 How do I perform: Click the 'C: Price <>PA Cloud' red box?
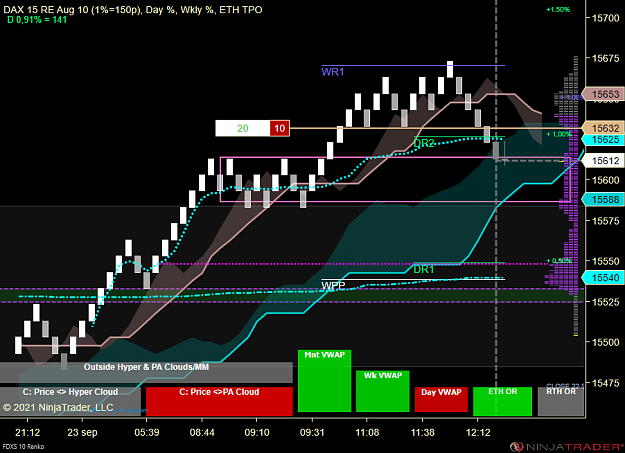(x=219, y=401)
